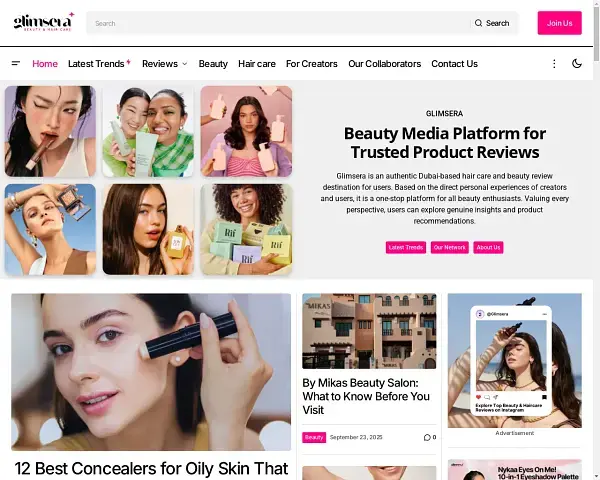The width and height of the screenshot is (600, 480).
Task: Click the About Us button
Action: [x=488, y=247]
